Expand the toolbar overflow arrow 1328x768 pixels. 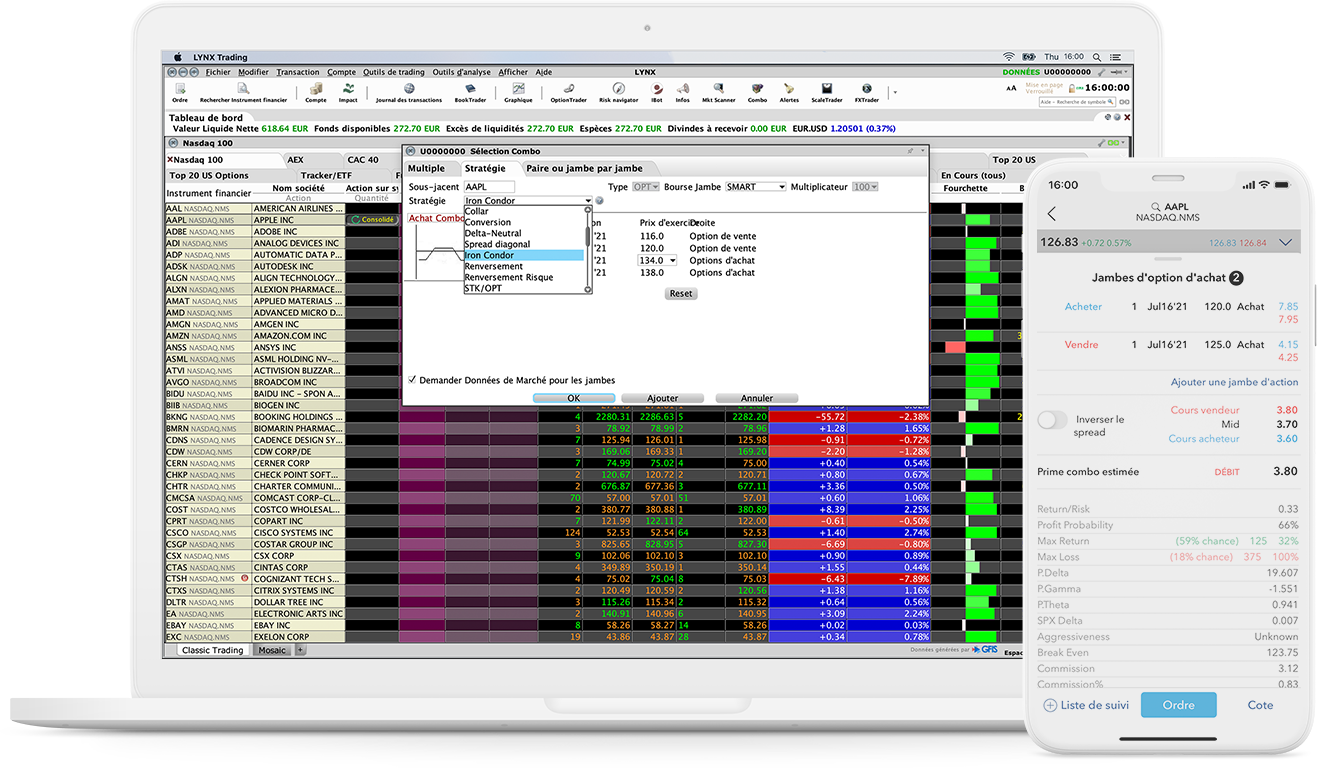tap(895, 93)
